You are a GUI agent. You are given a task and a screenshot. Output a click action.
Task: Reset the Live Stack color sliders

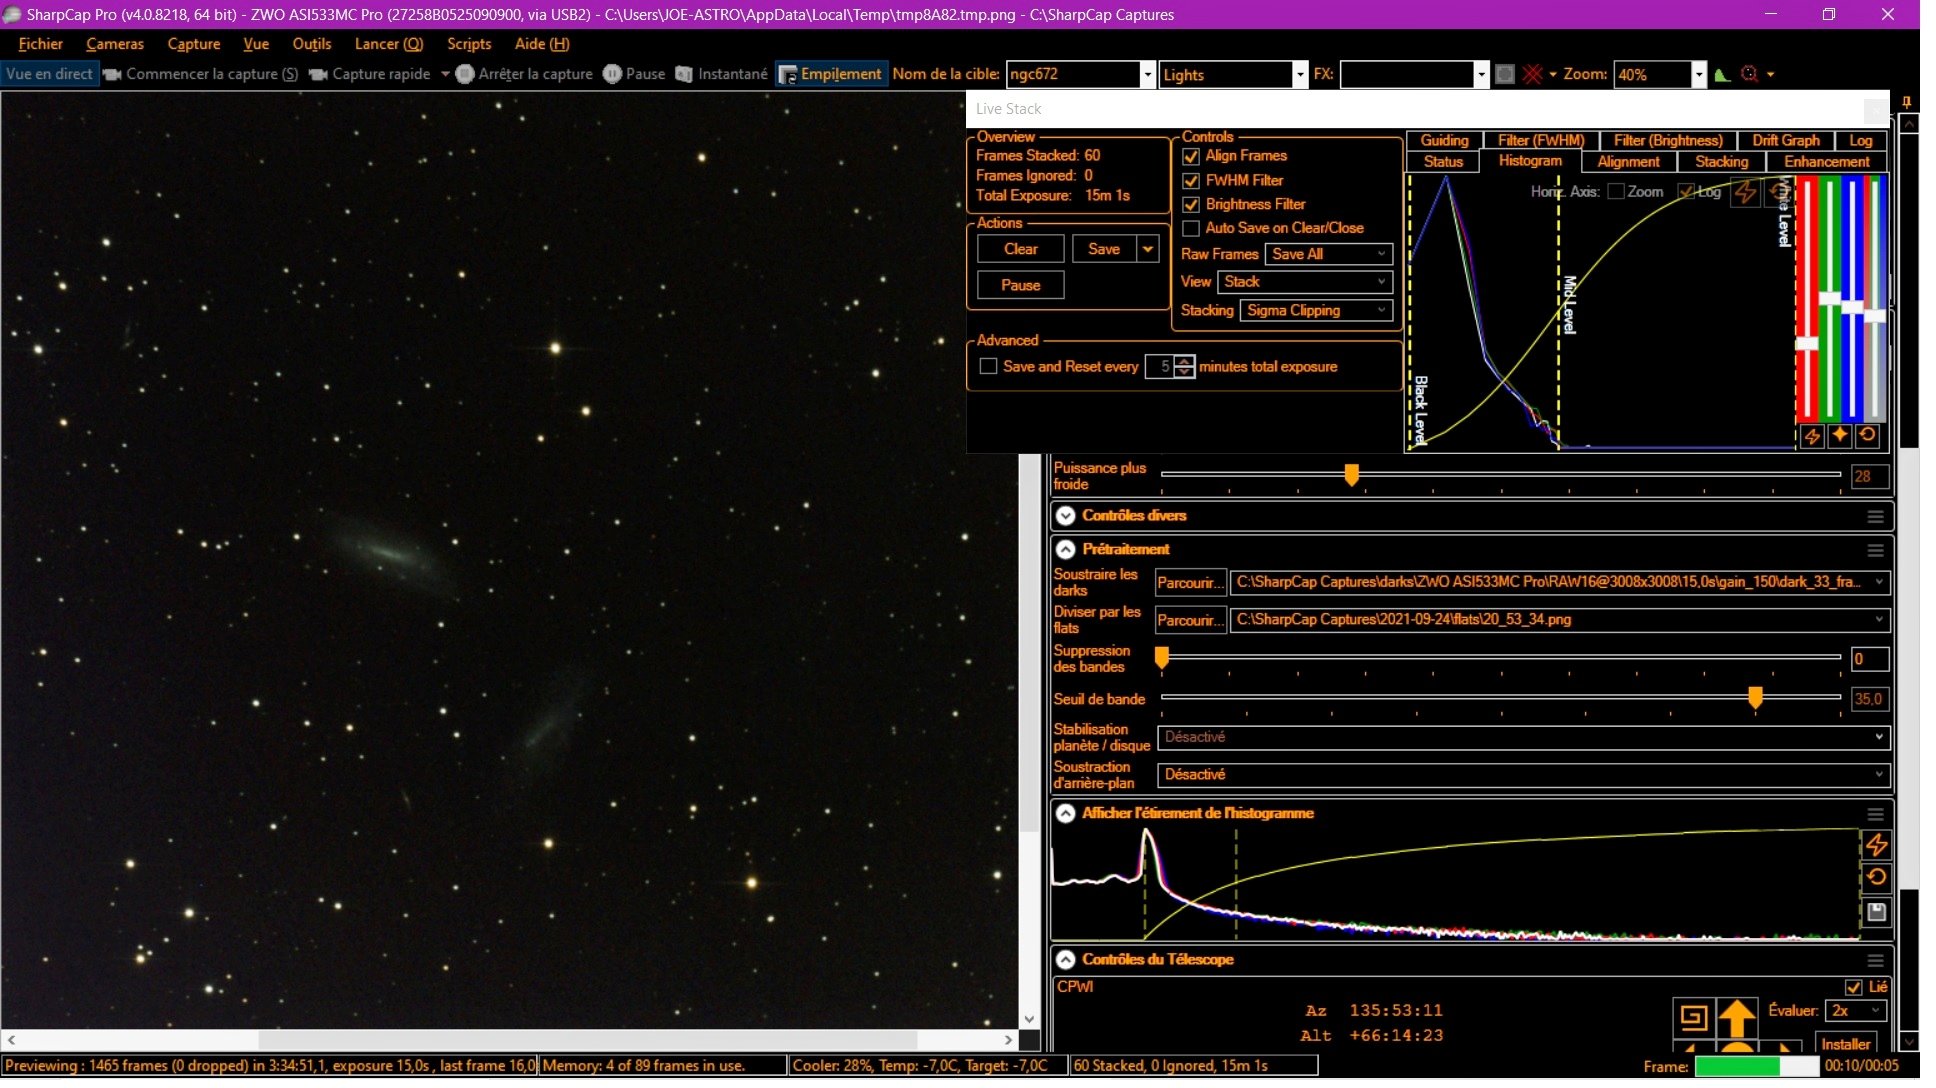click(1867, 436)
